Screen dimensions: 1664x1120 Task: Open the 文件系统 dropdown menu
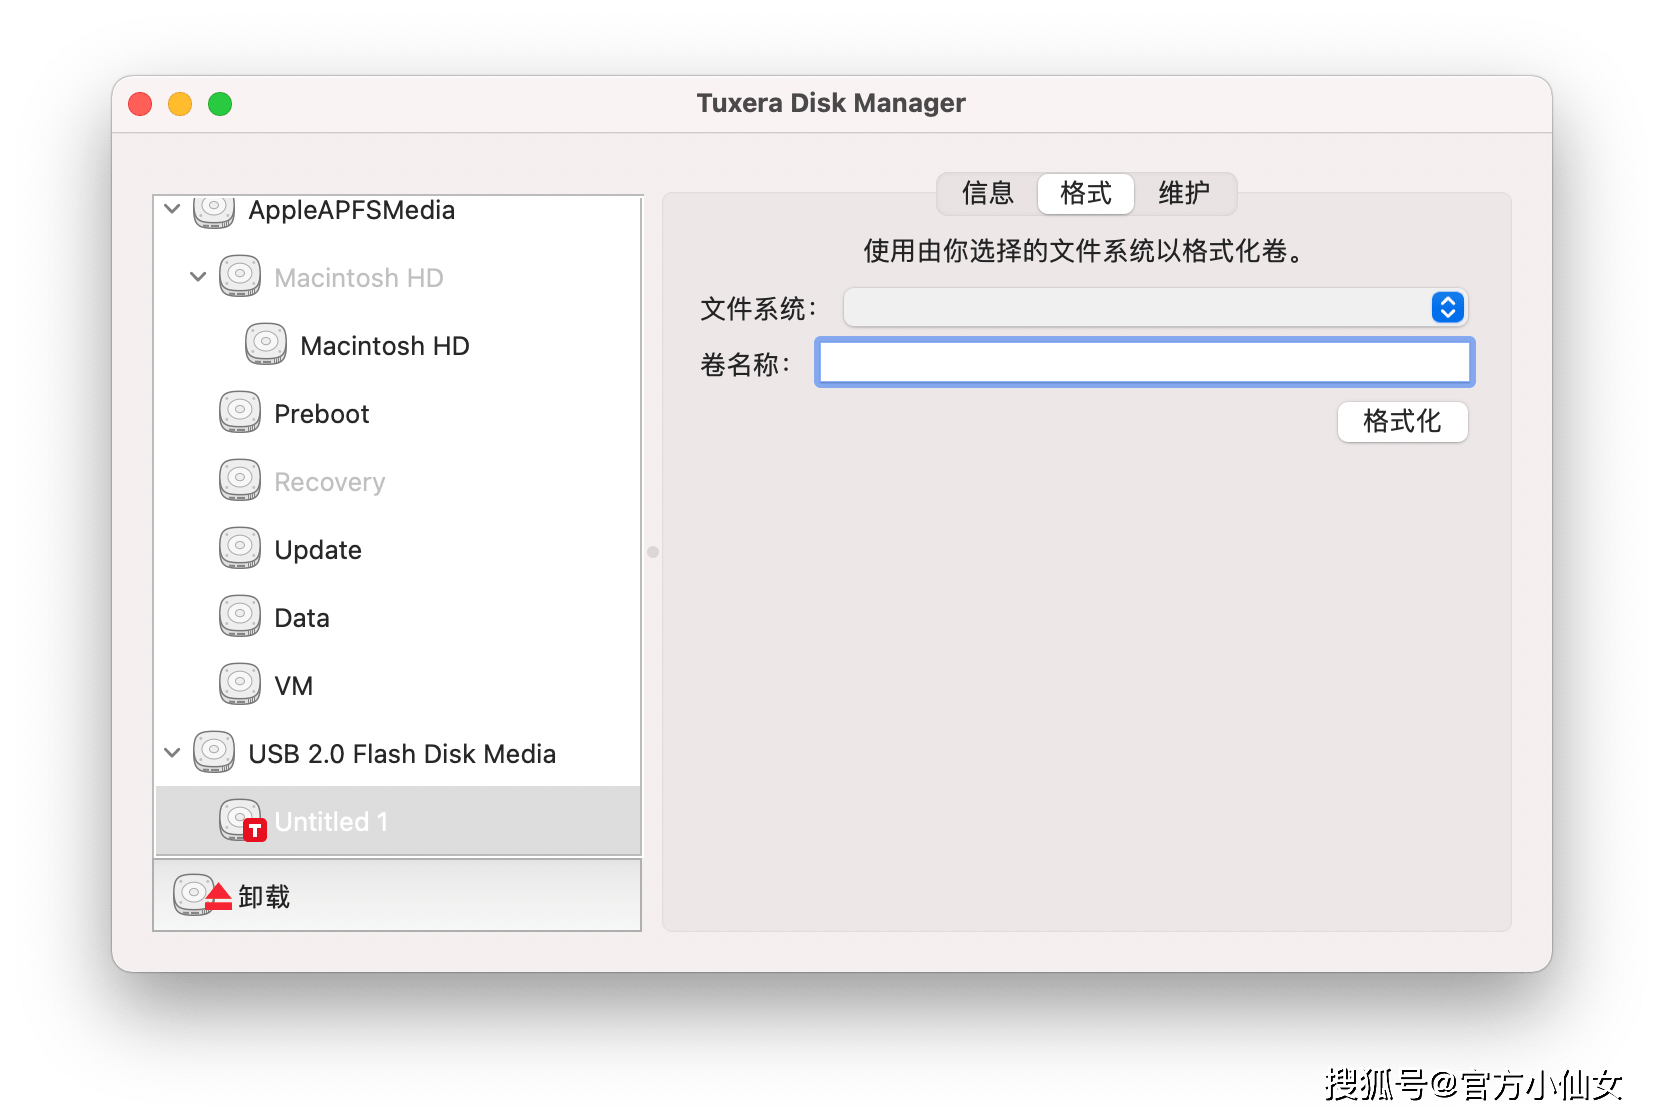click(x=1155, y=307)
